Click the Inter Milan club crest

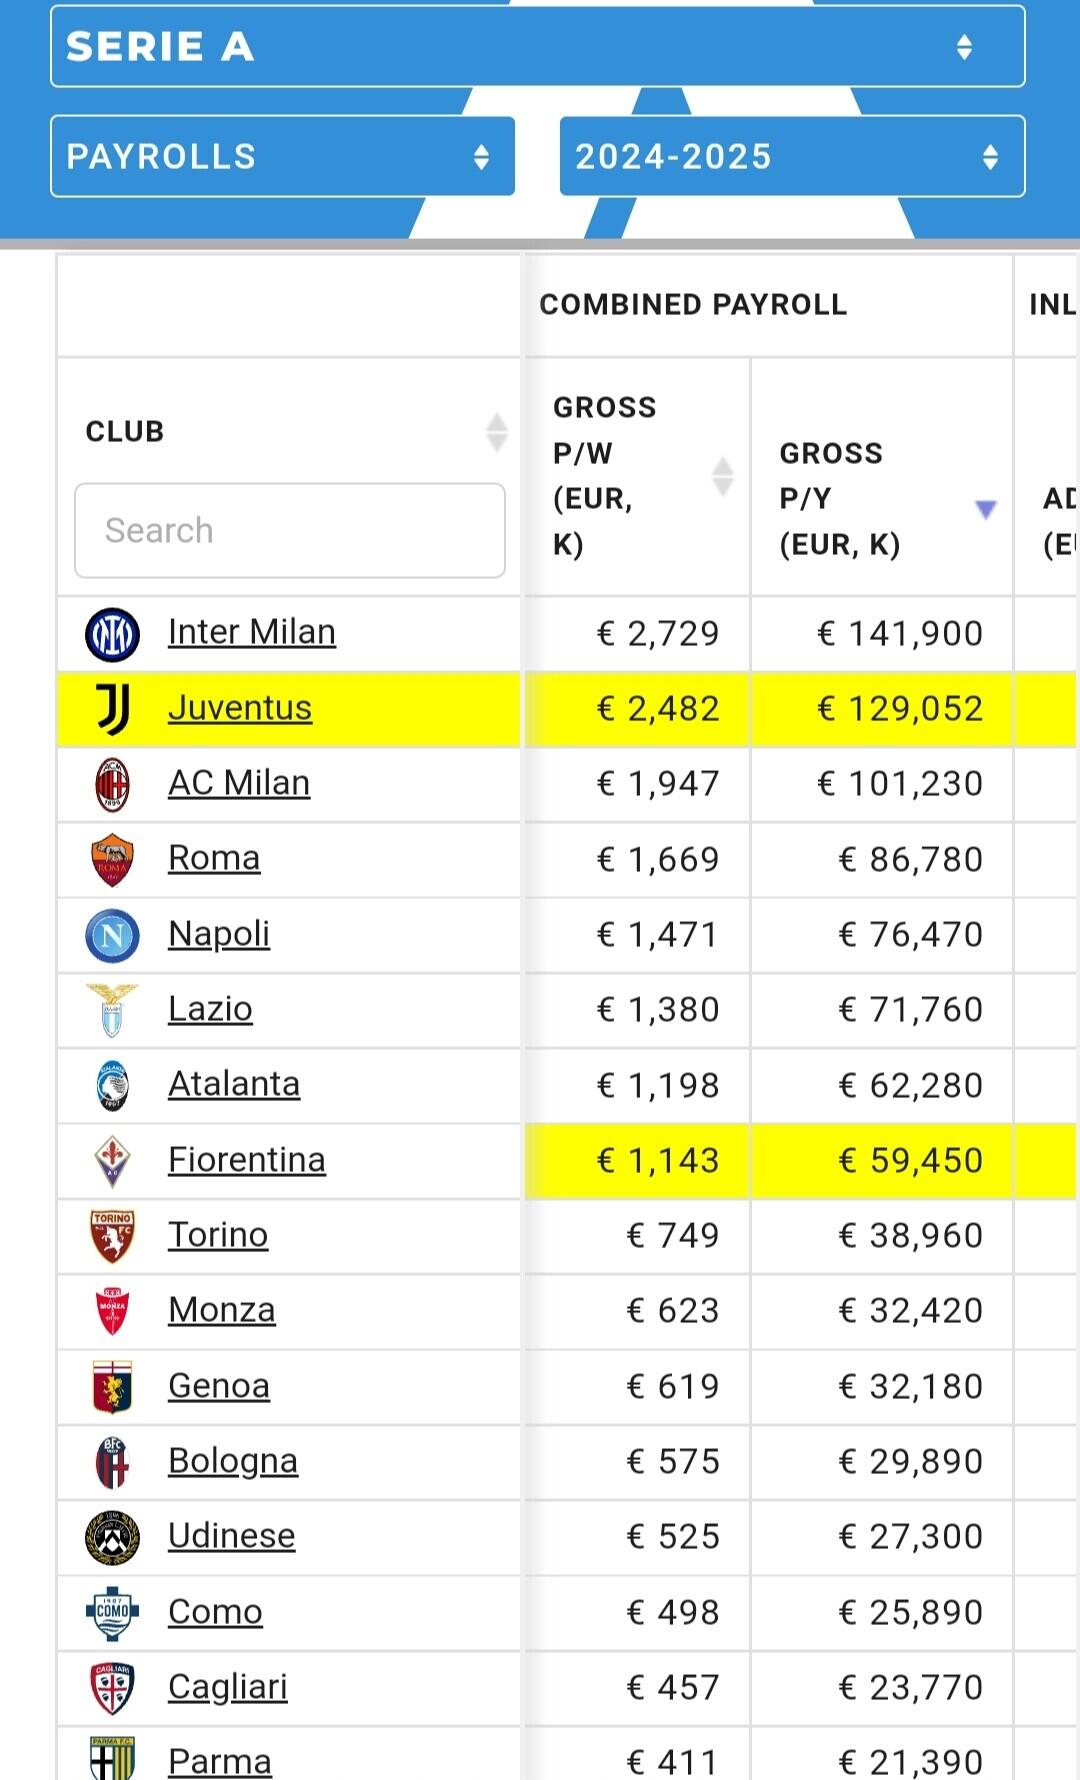(112, 634)
